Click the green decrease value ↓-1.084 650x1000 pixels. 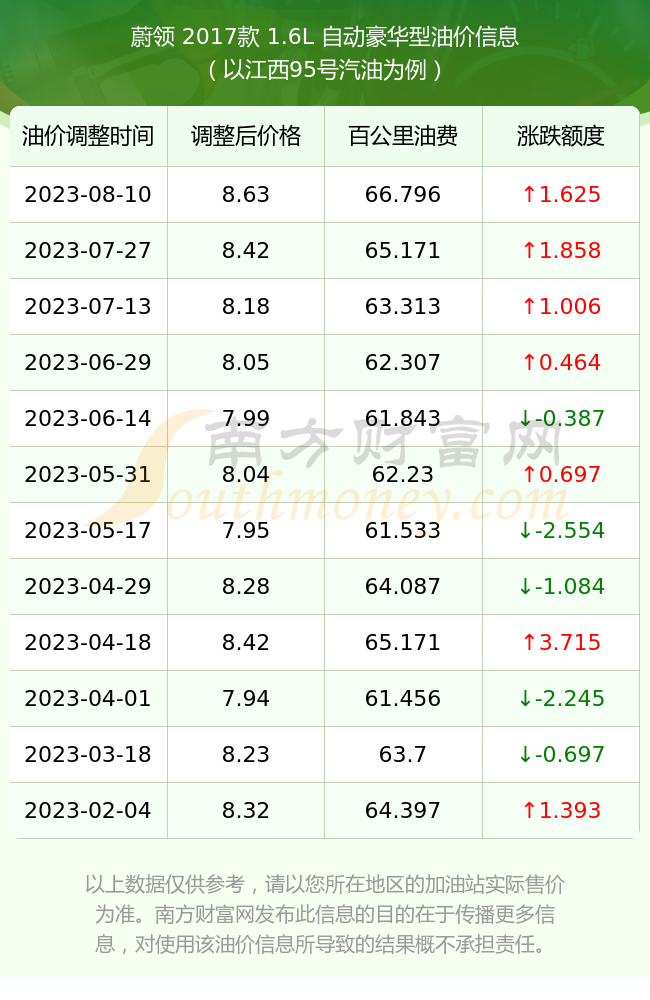click(x=561, y=587)
